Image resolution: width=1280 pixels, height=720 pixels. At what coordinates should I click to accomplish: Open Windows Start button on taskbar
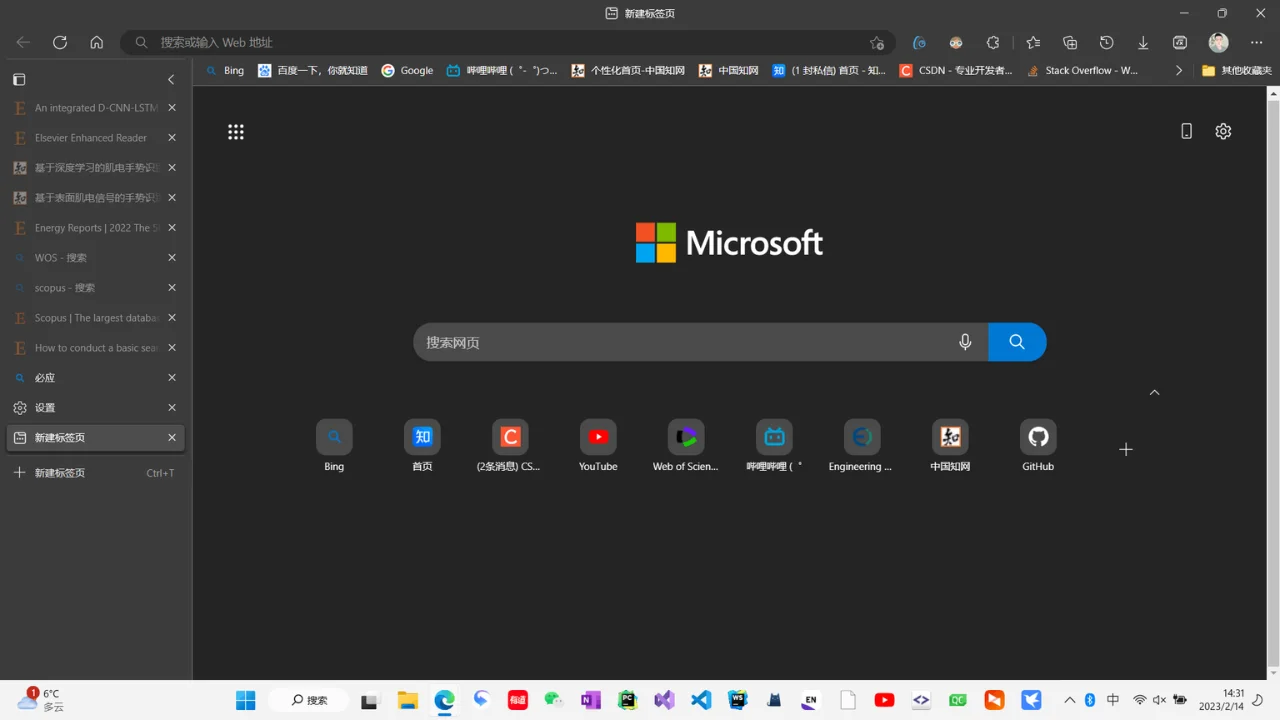click(x=245, y=700)
